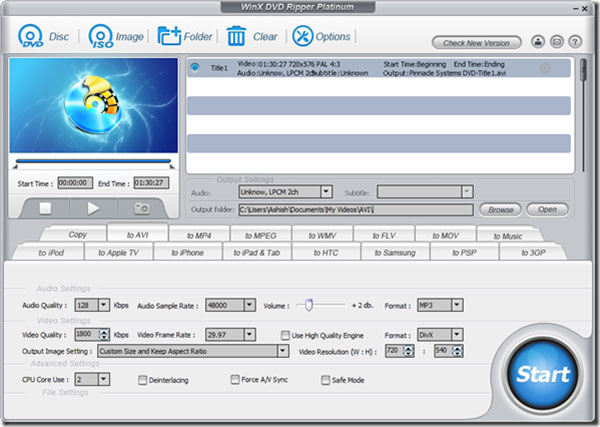
Task: Switch to the to Music tab
Action: pyautogui.click(x=507, y=236)
